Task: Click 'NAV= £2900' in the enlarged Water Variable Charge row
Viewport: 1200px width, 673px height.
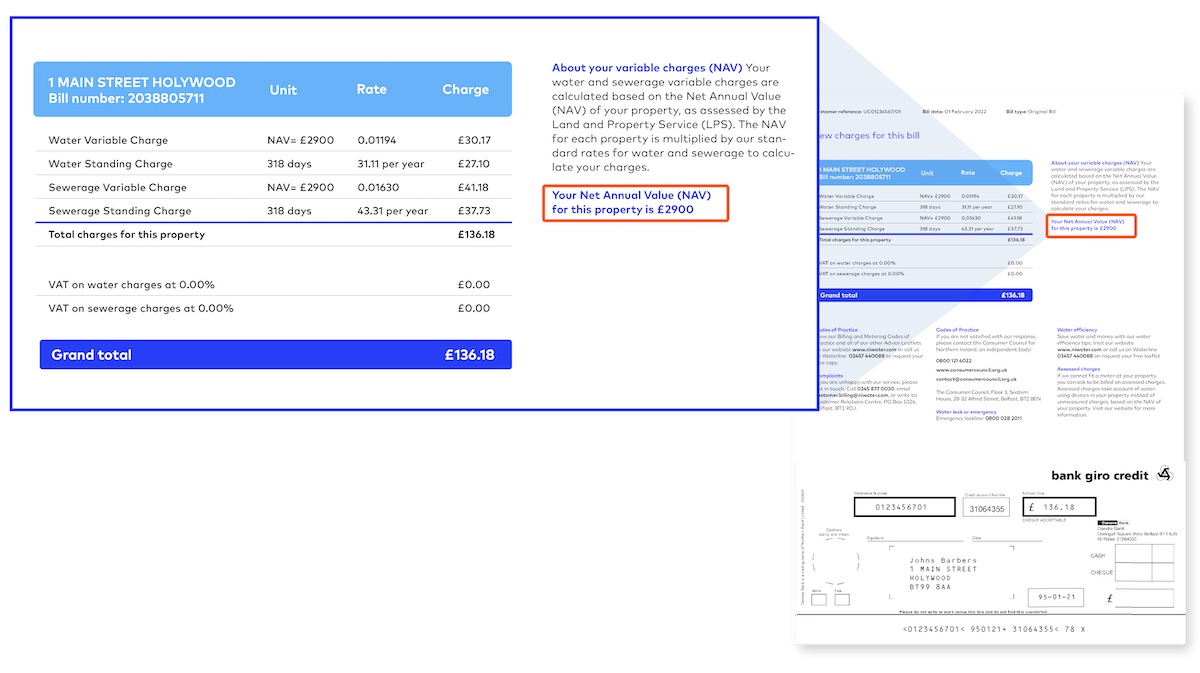Action: click(x=300, y=140)
